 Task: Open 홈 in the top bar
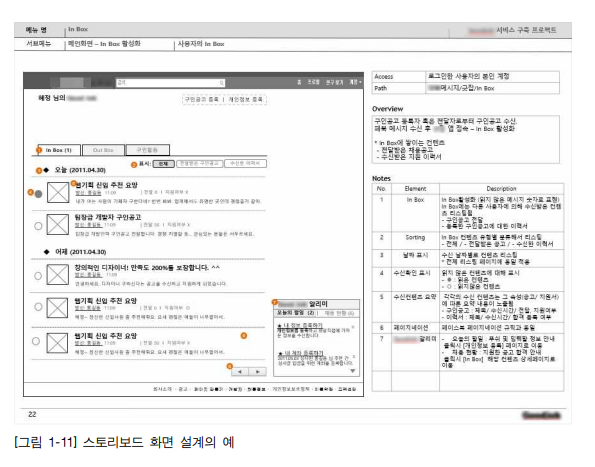(299, 82)
